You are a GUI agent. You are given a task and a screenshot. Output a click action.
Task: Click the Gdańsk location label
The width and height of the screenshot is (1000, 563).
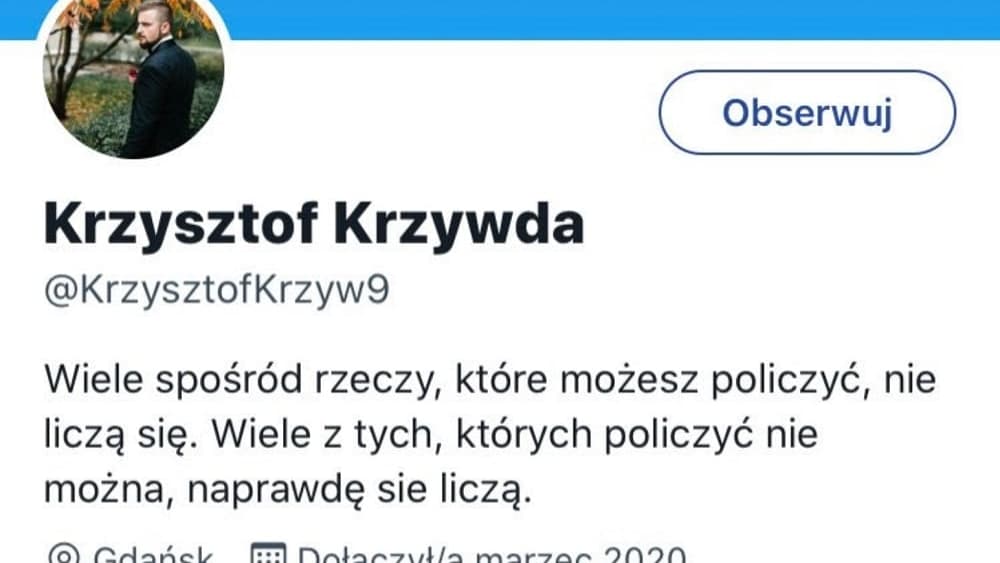pyautogui.click(x=153, y=555)
